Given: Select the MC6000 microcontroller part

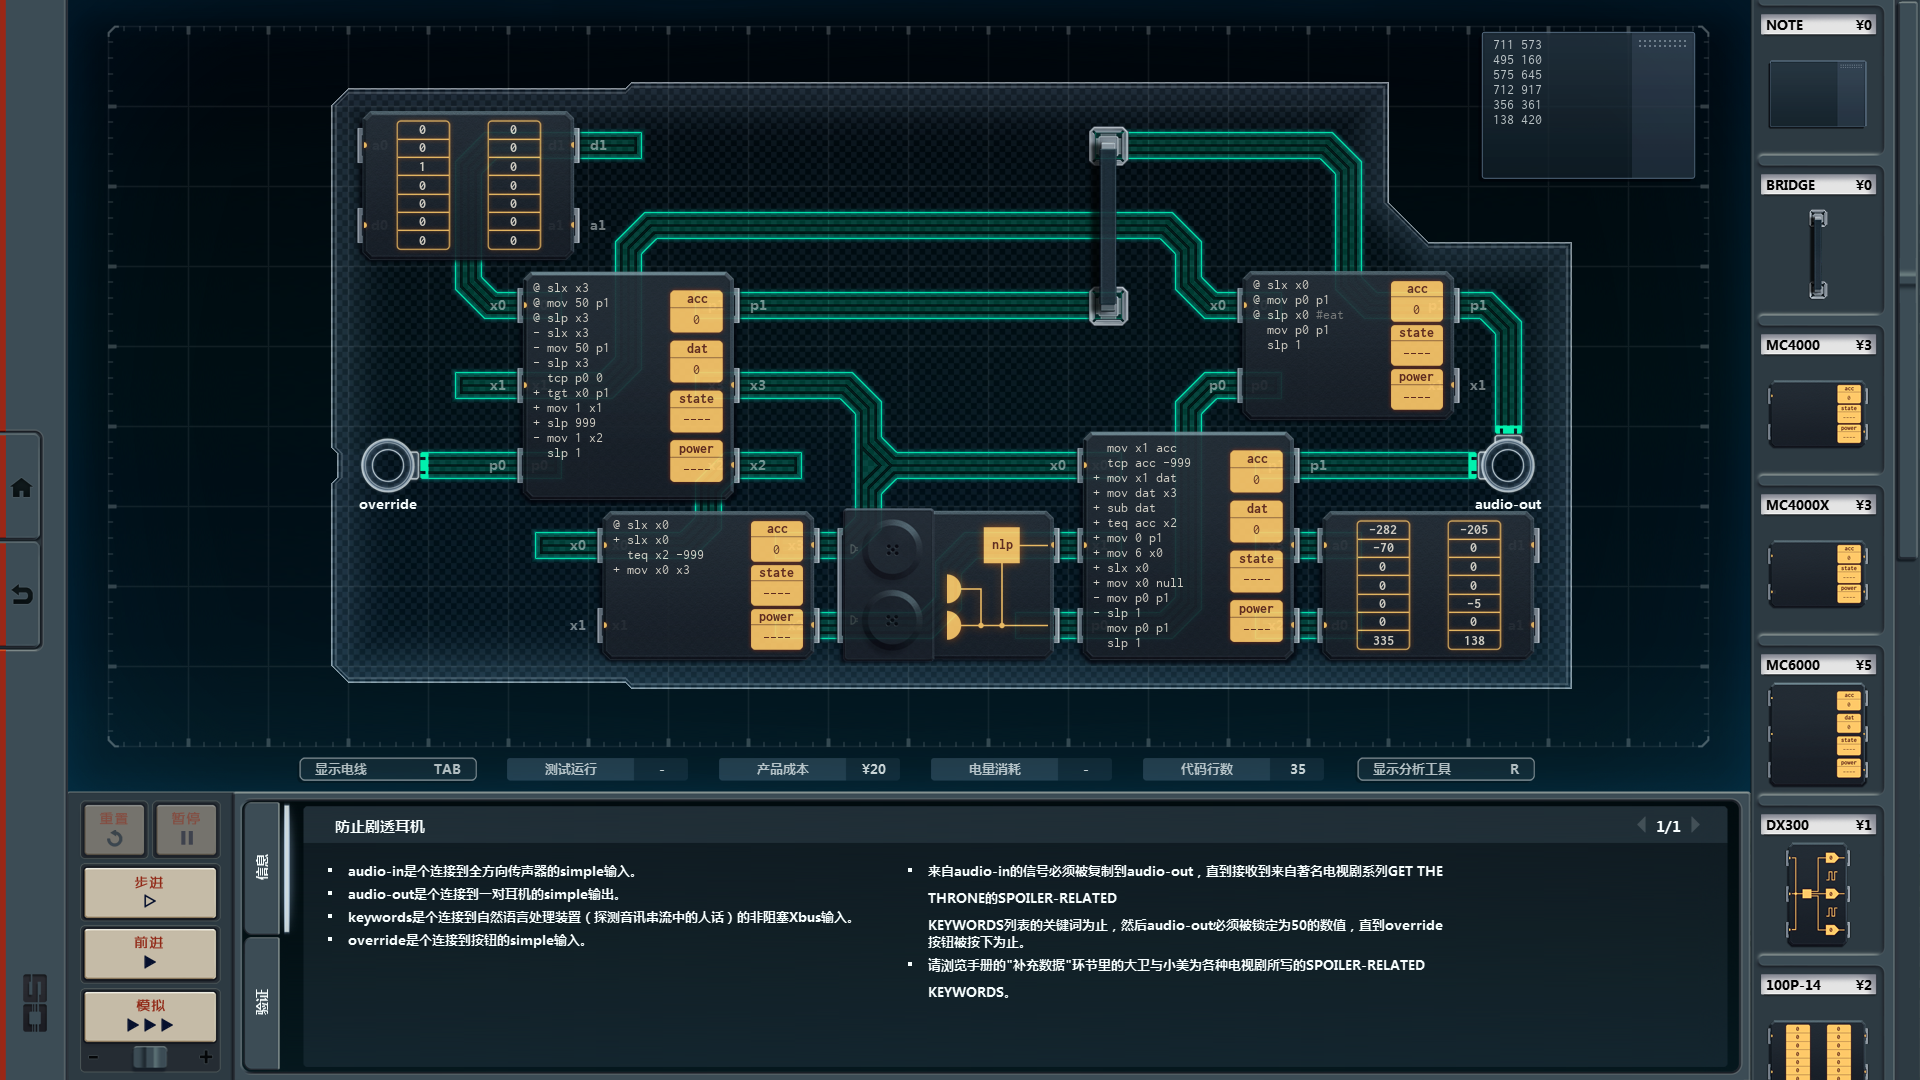Looking at the screenshot, I should [1817, 735].
